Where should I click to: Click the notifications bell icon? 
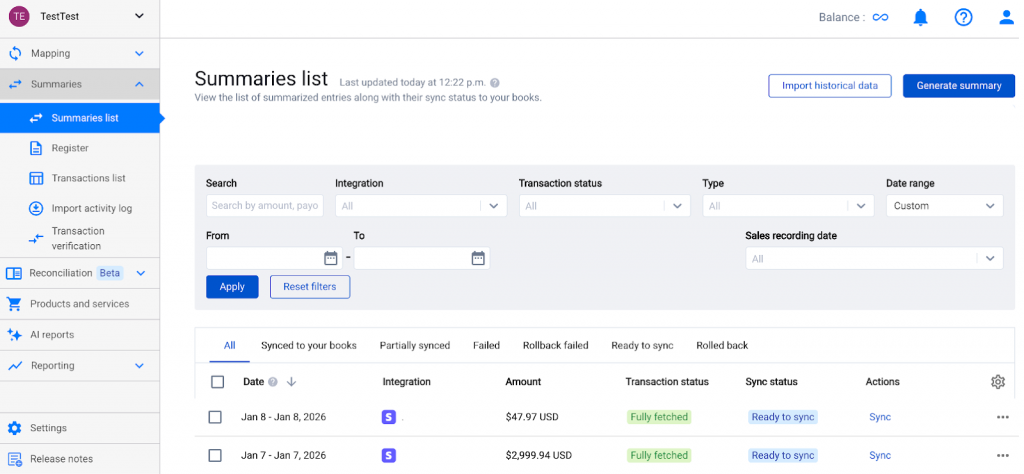point(921,17)
